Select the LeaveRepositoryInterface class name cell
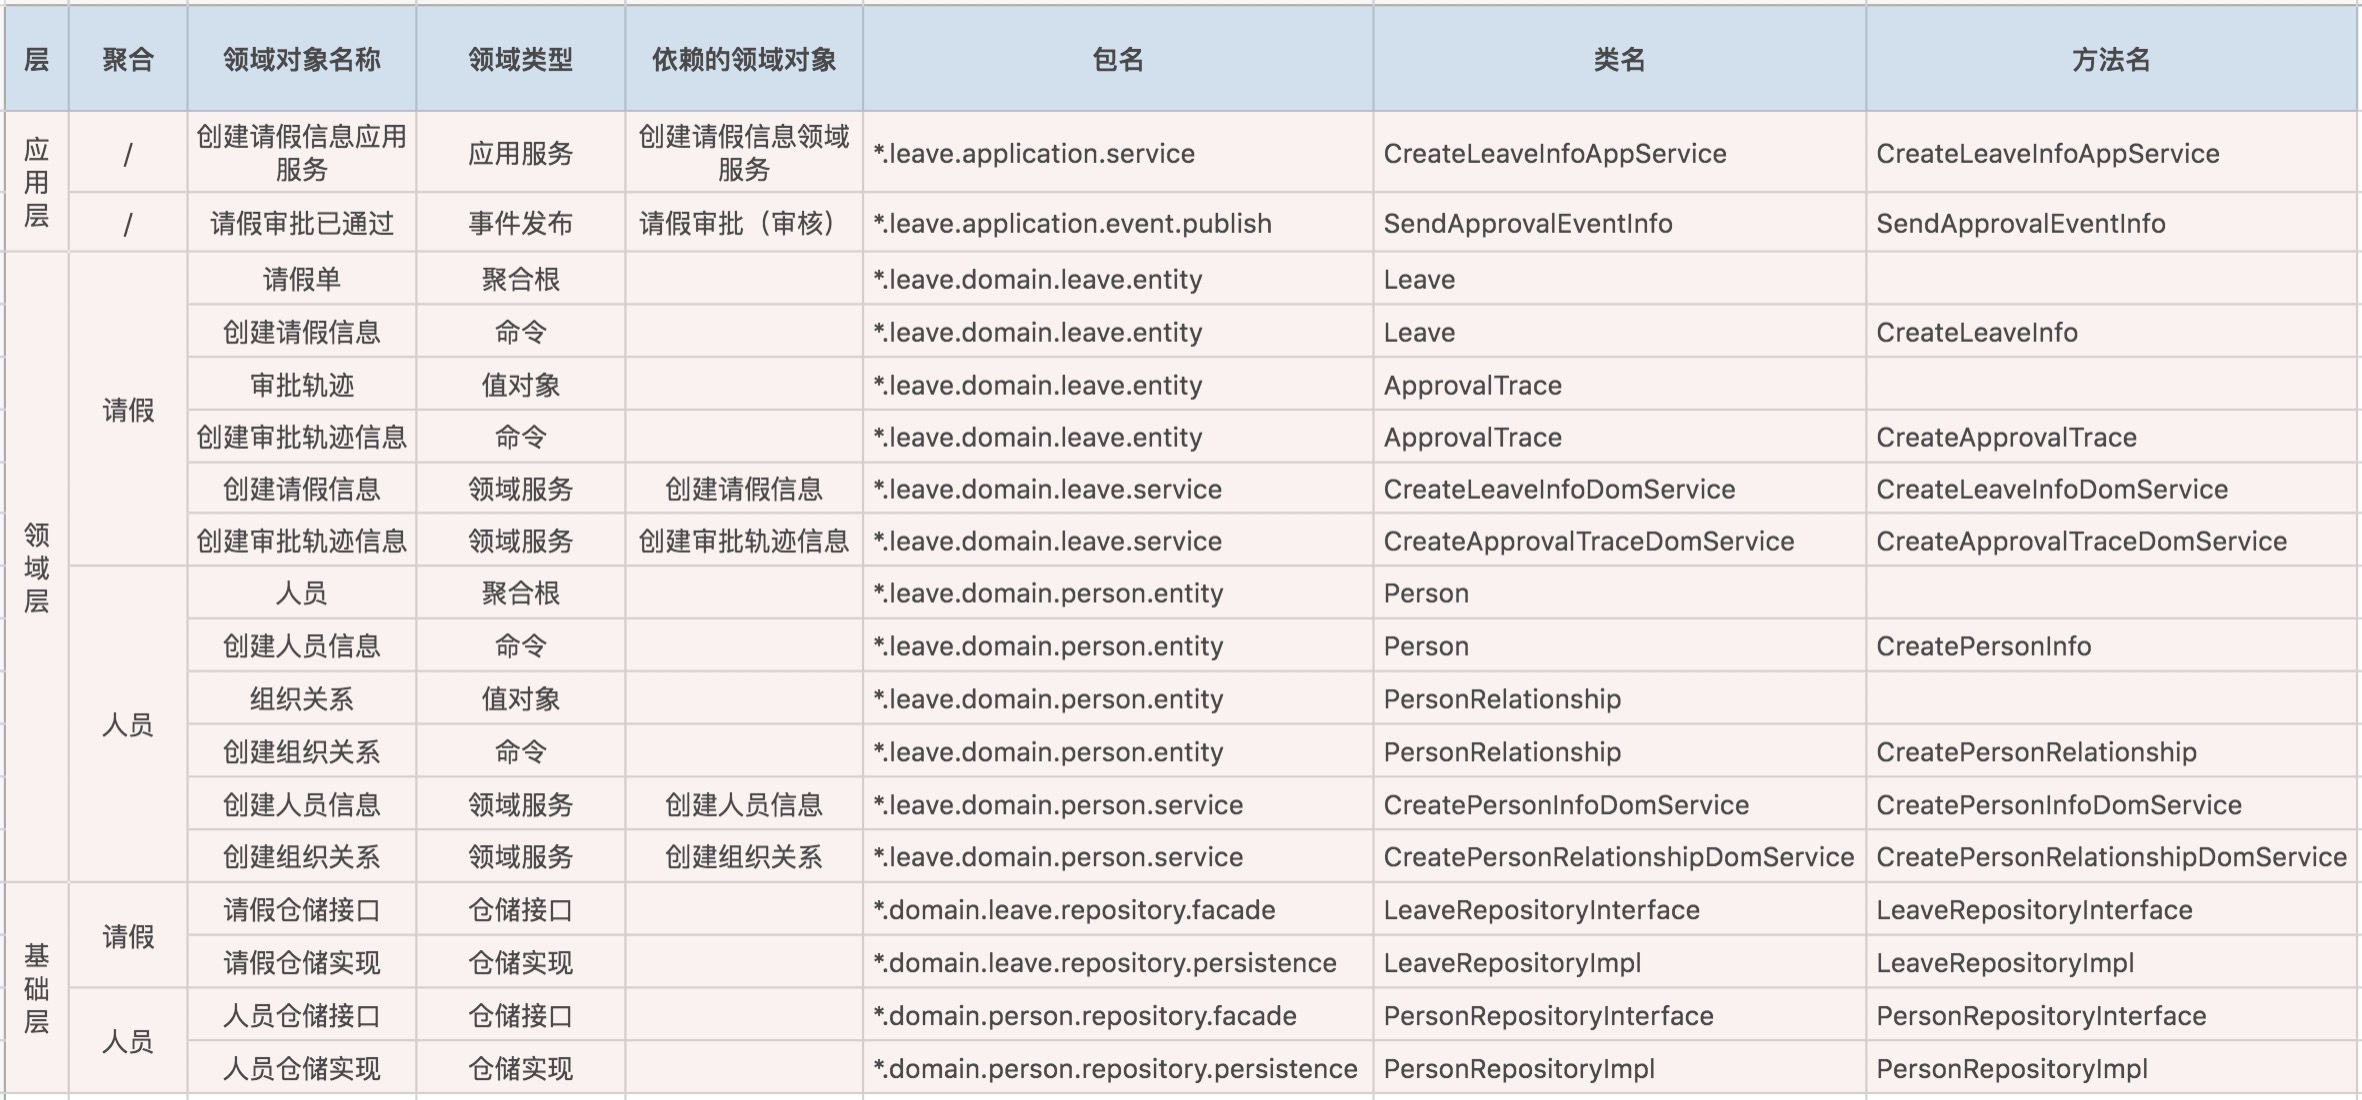This screenshot has height=1100, width=2362. (x=1541, y=910)
